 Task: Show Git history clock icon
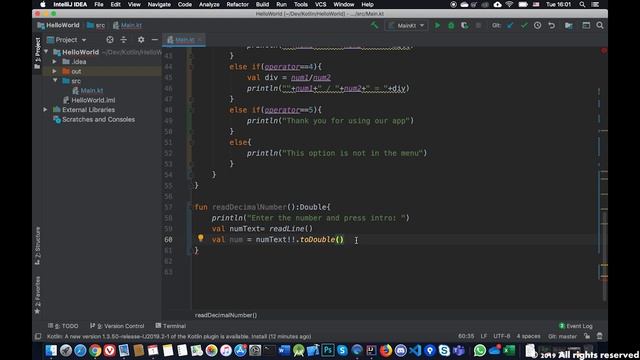pyautogui.click(x=538, y=25)
